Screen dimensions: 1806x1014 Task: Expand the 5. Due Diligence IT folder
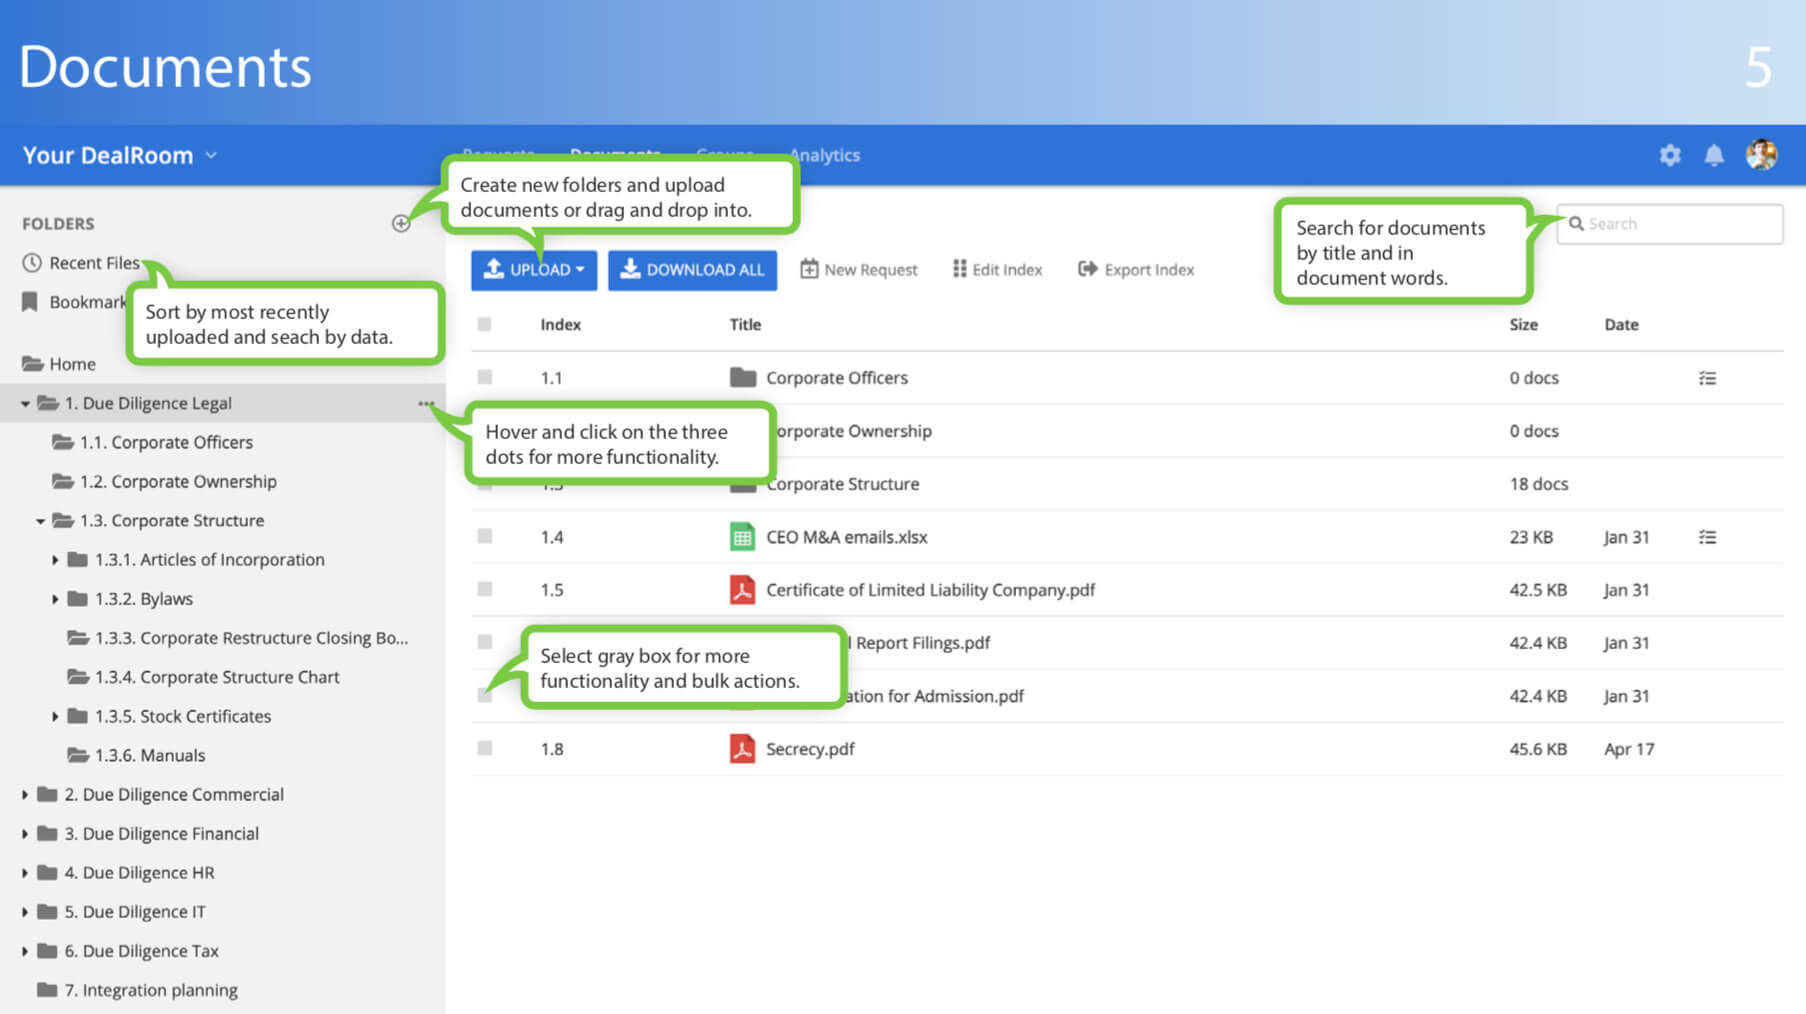click(25, 912)
